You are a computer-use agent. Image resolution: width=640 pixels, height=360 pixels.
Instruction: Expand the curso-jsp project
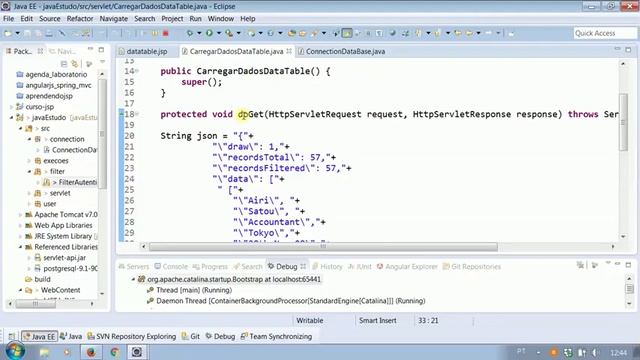pos(11,107)
